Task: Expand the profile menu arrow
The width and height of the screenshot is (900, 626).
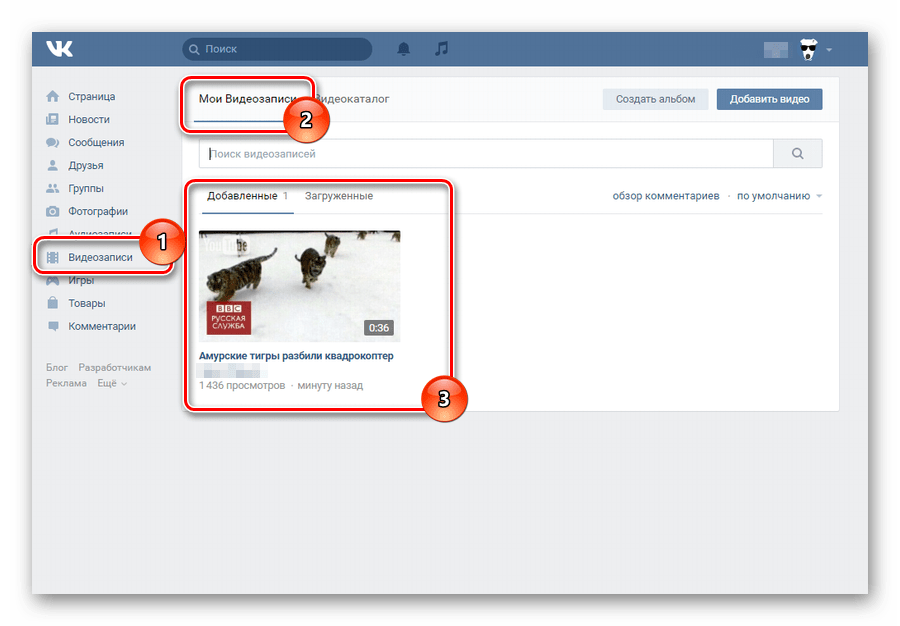Action: (x=829, y=50)
